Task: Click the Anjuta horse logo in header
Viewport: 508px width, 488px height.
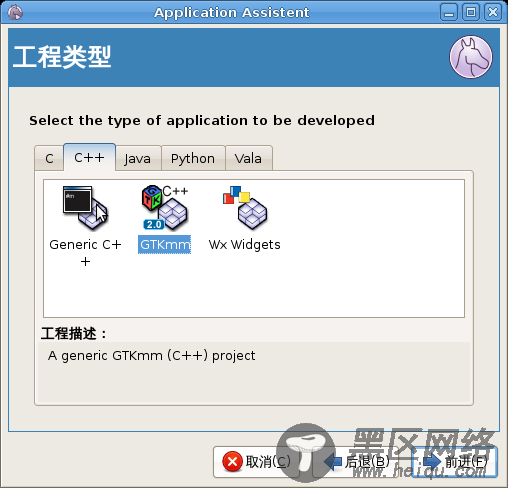Action: [471, 57]
